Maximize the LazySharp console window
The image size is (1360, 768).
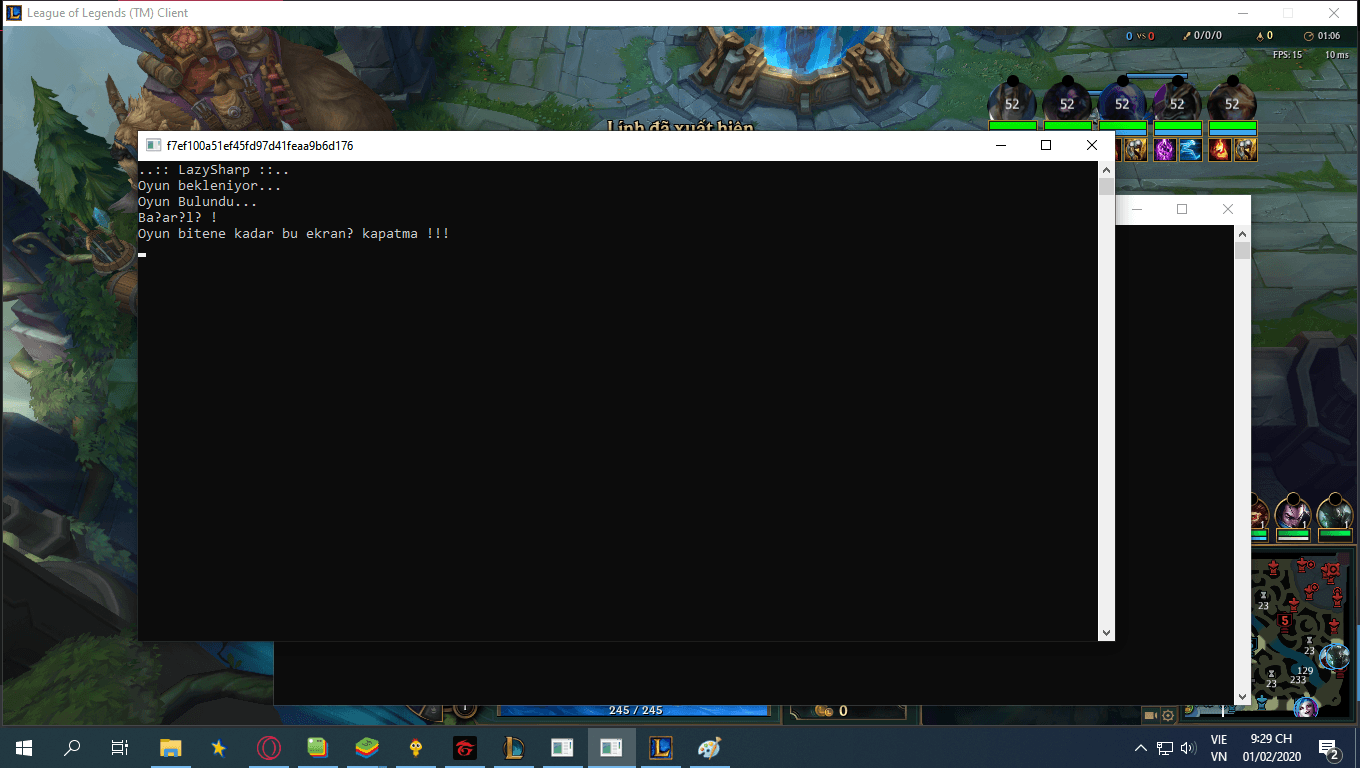(1046, 146)
